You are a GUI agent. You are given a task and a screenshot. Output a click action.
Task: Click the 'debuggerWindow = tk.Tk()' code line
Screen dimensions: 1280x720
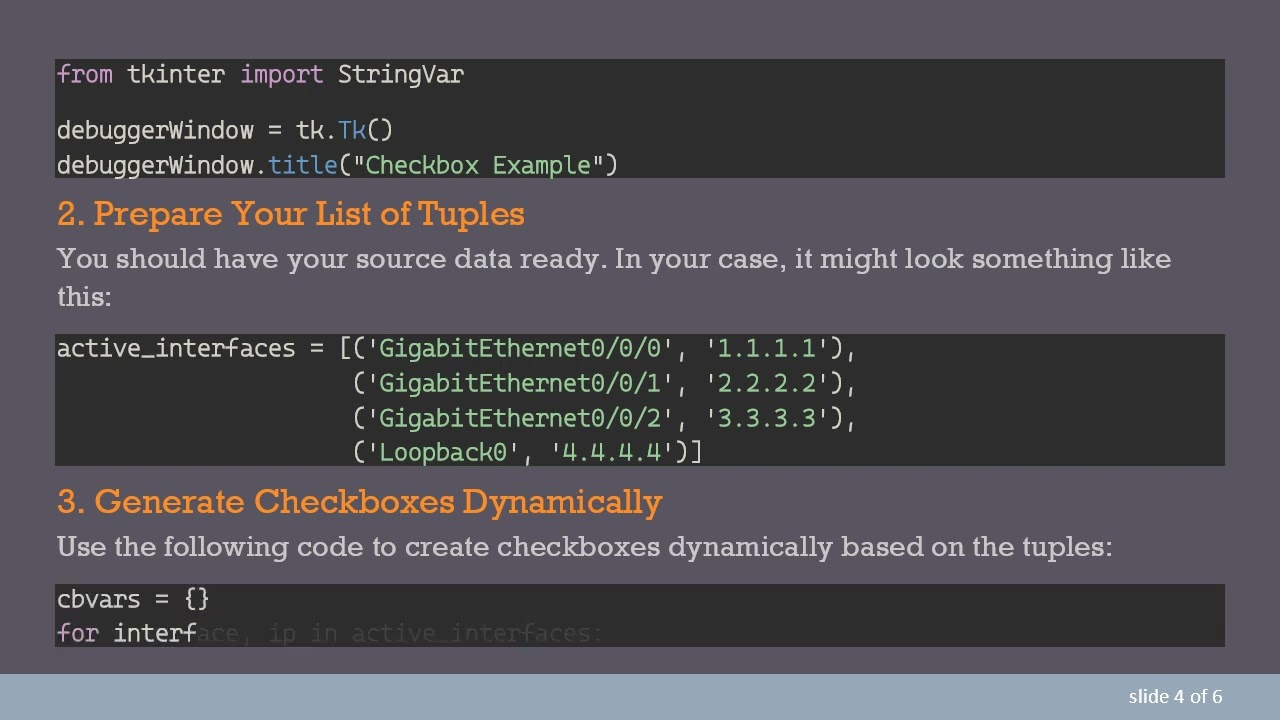[x=225, y=130]
